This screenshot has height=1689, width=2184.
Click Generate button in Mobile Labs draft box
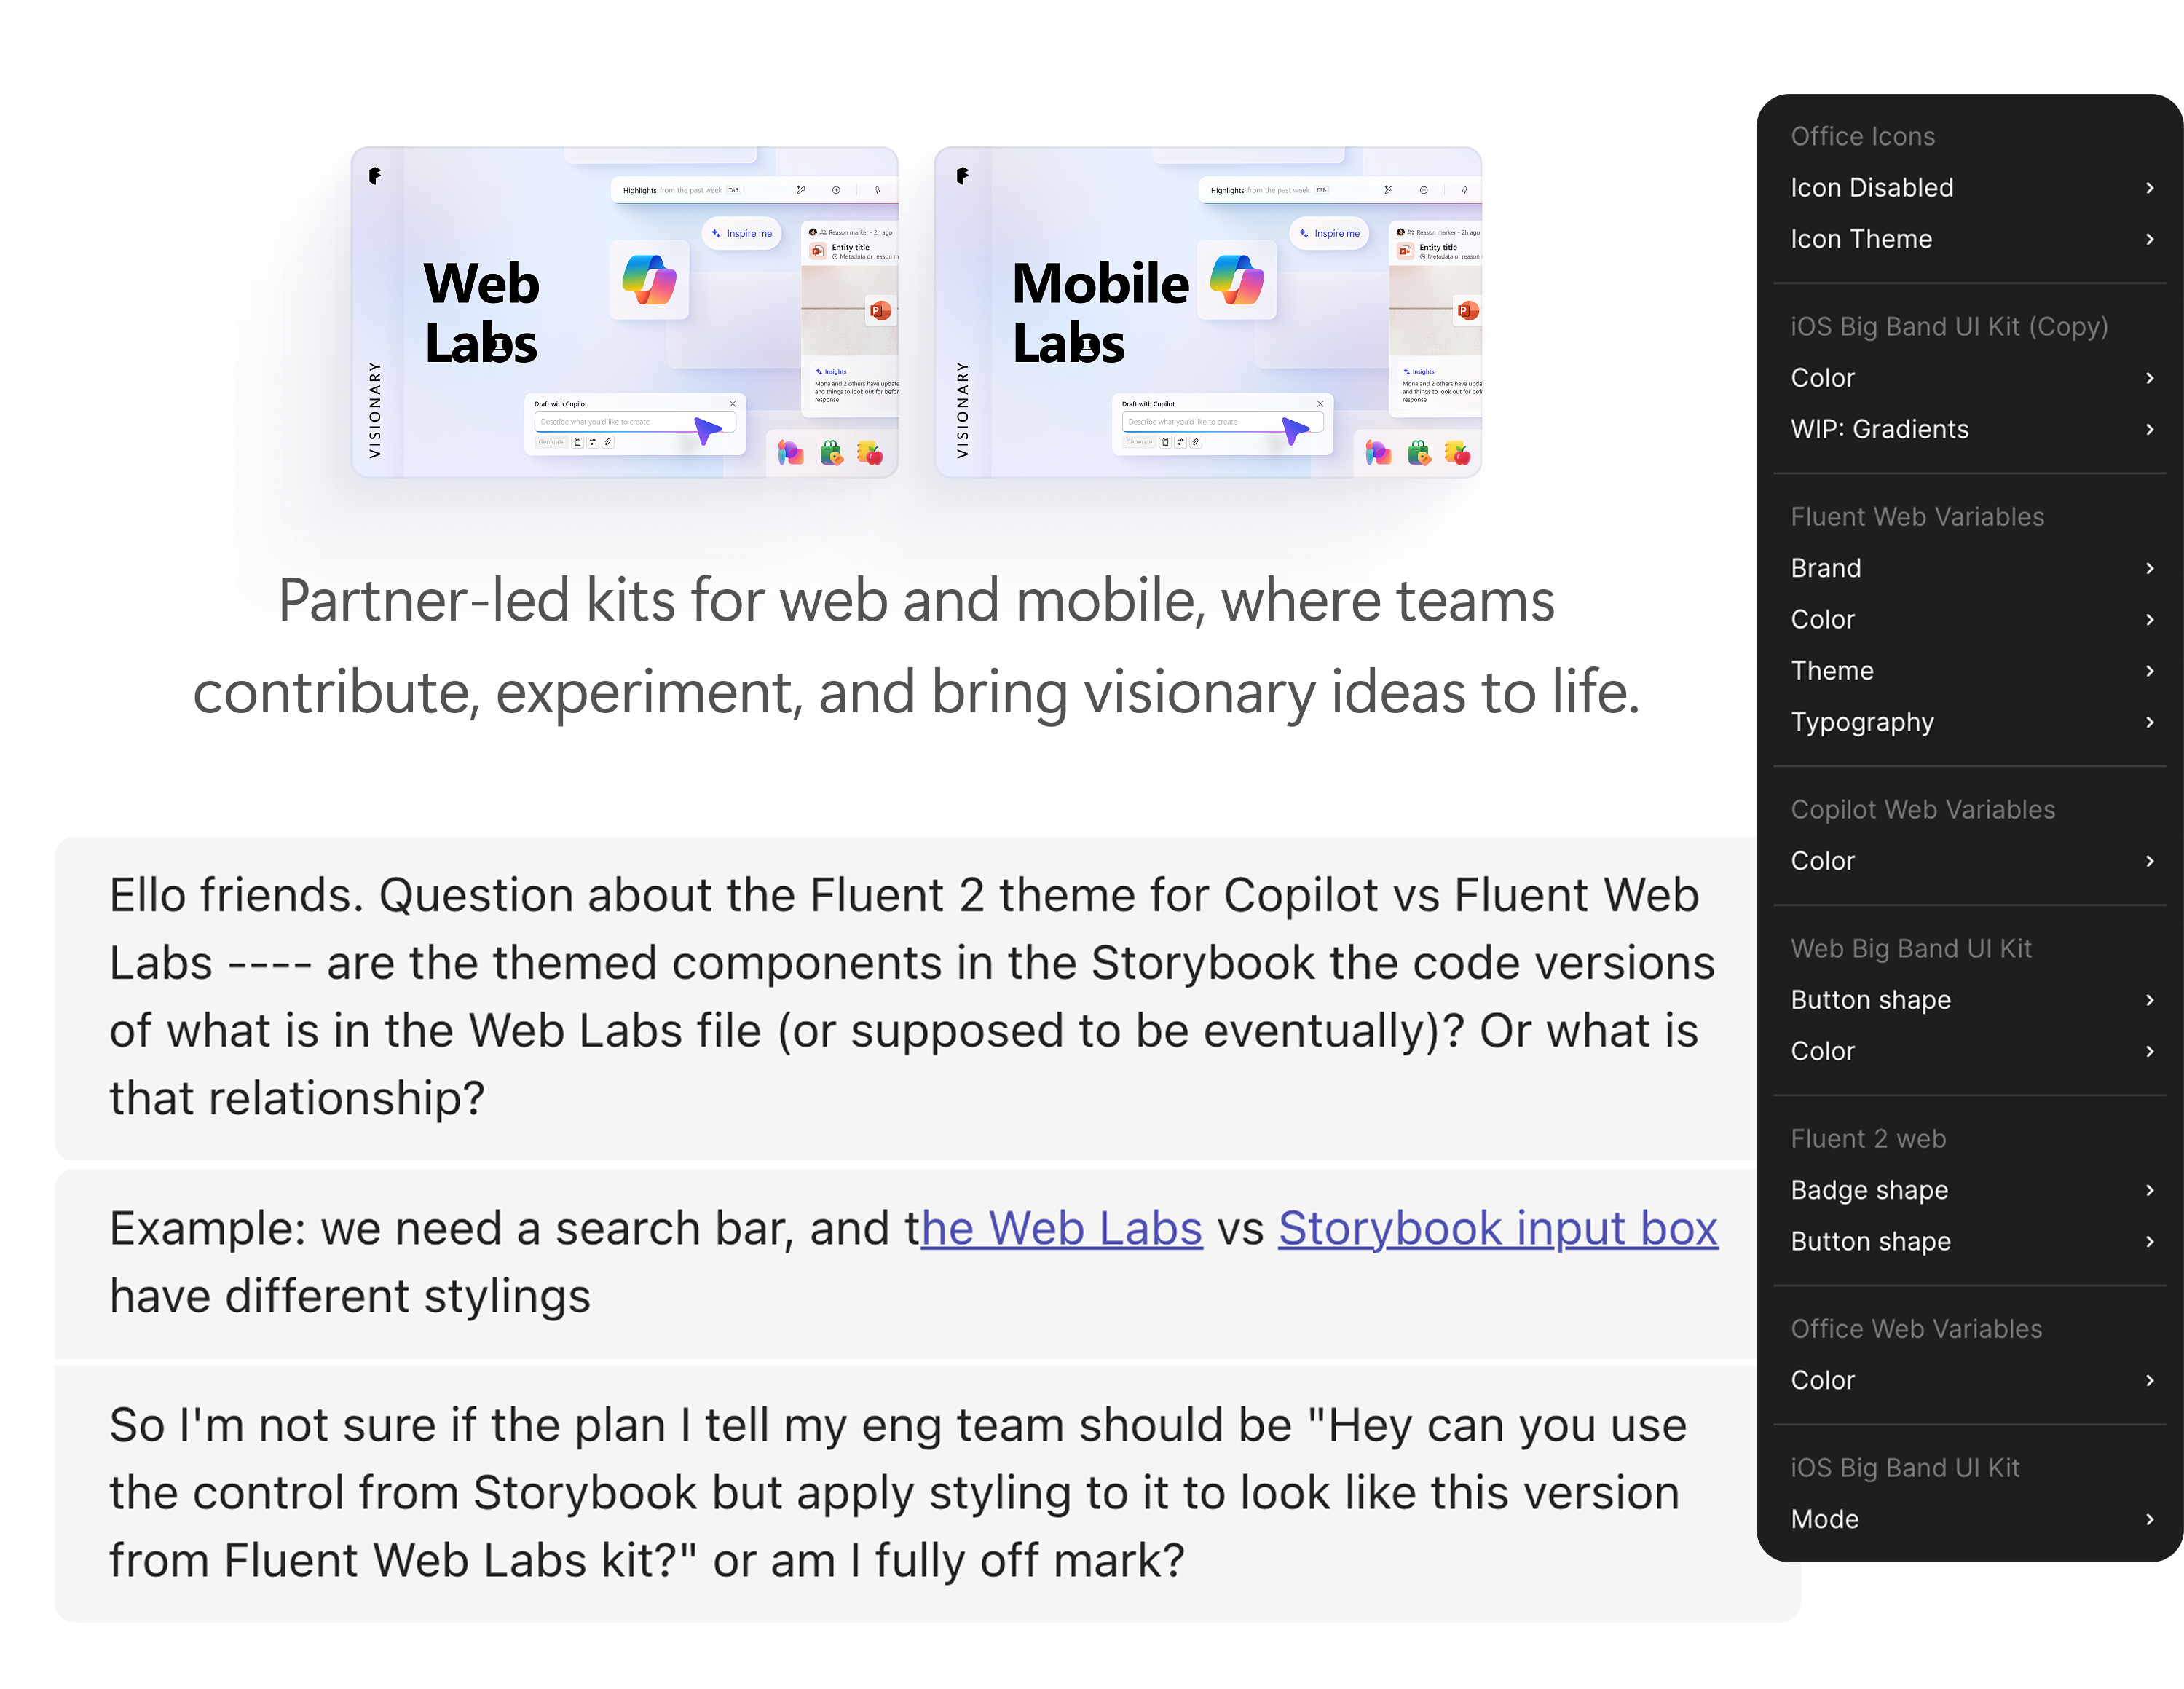tap(1140, 442)
